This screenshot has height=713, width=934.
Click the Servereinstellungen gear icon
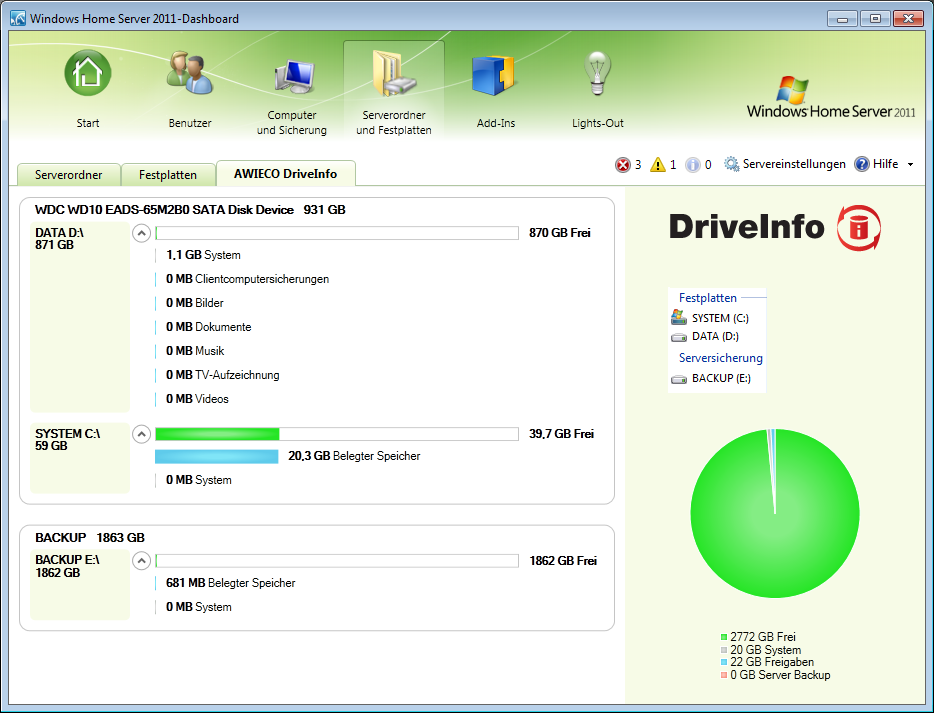coord(731,164)
